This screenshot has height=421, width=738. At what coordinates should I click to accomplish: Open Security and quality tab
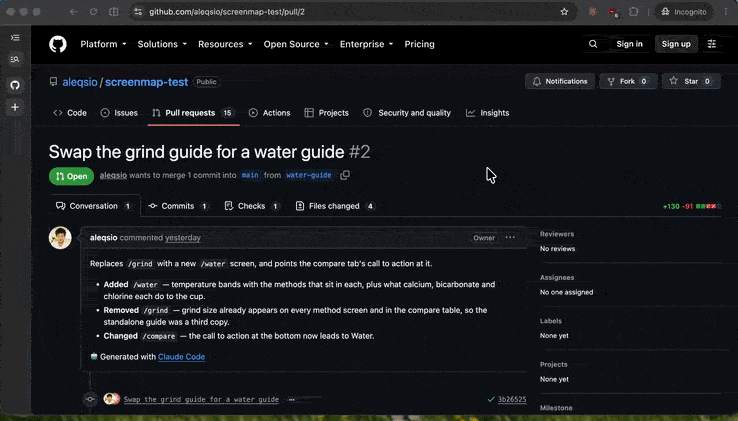407,113
